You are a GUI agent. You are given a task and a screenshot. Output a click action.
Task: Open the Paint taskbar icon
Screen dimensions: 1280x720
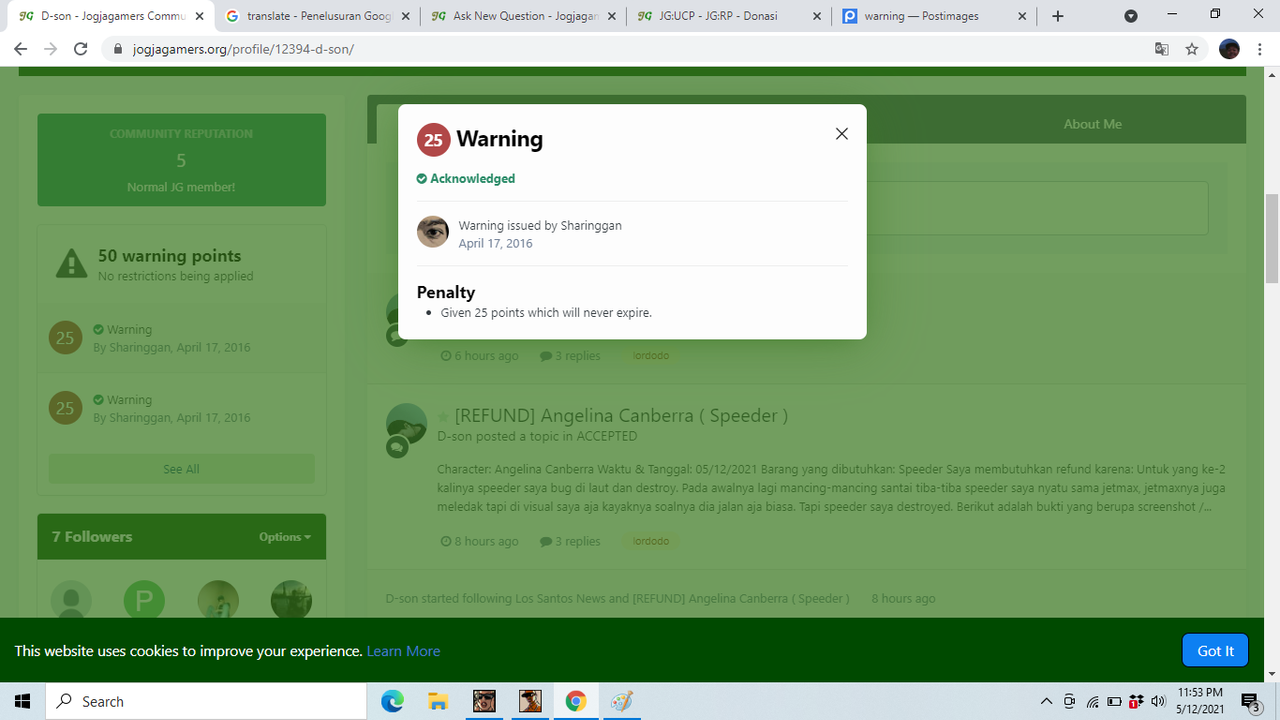tap(621, 701)
